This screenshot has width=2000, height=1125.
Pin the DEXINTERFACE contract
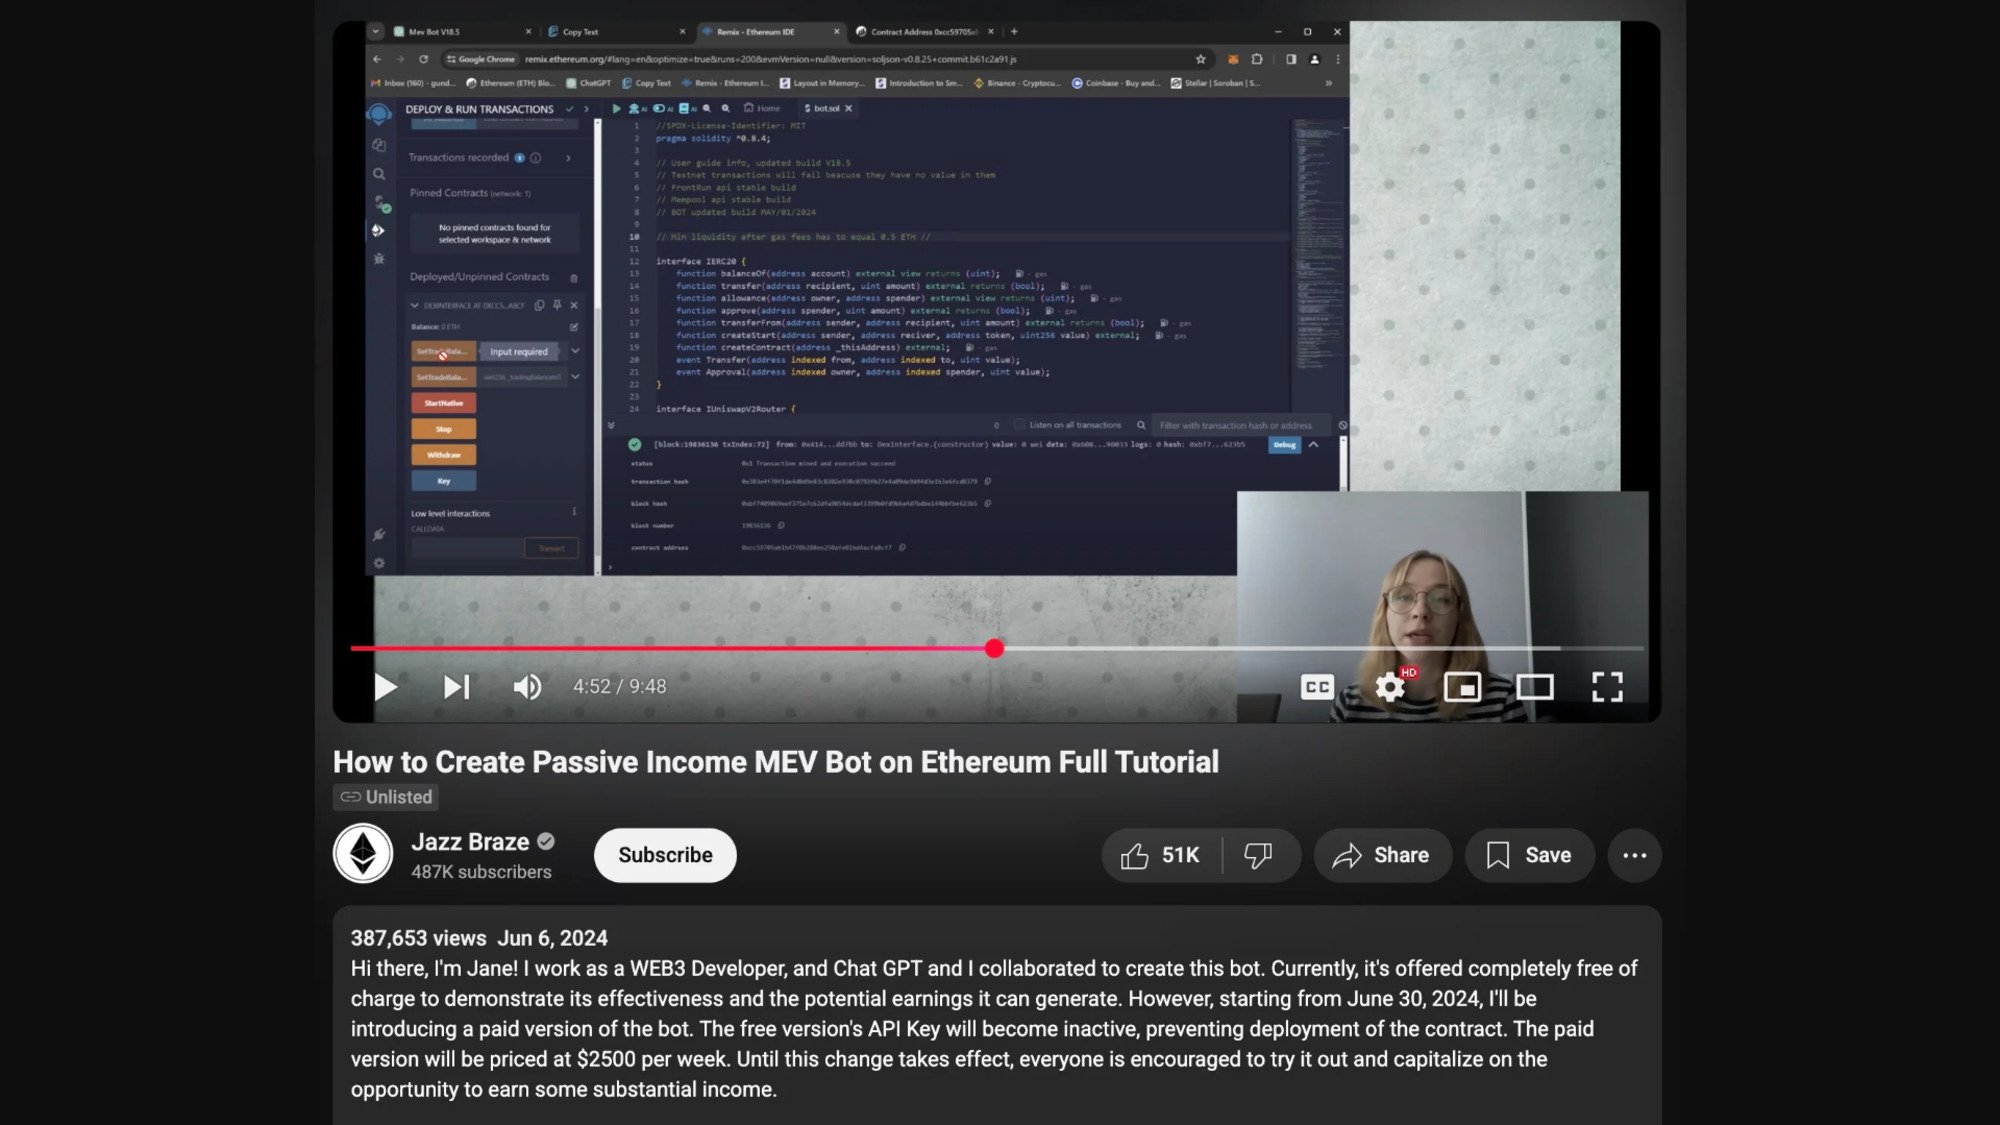[557, 306]
